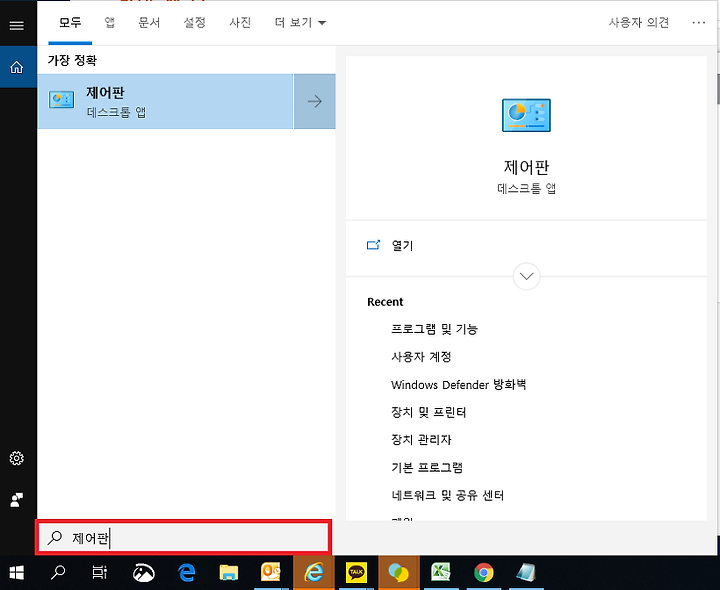
Task: Click the 제어판 small icon in results list
Action: coord(61,100)
